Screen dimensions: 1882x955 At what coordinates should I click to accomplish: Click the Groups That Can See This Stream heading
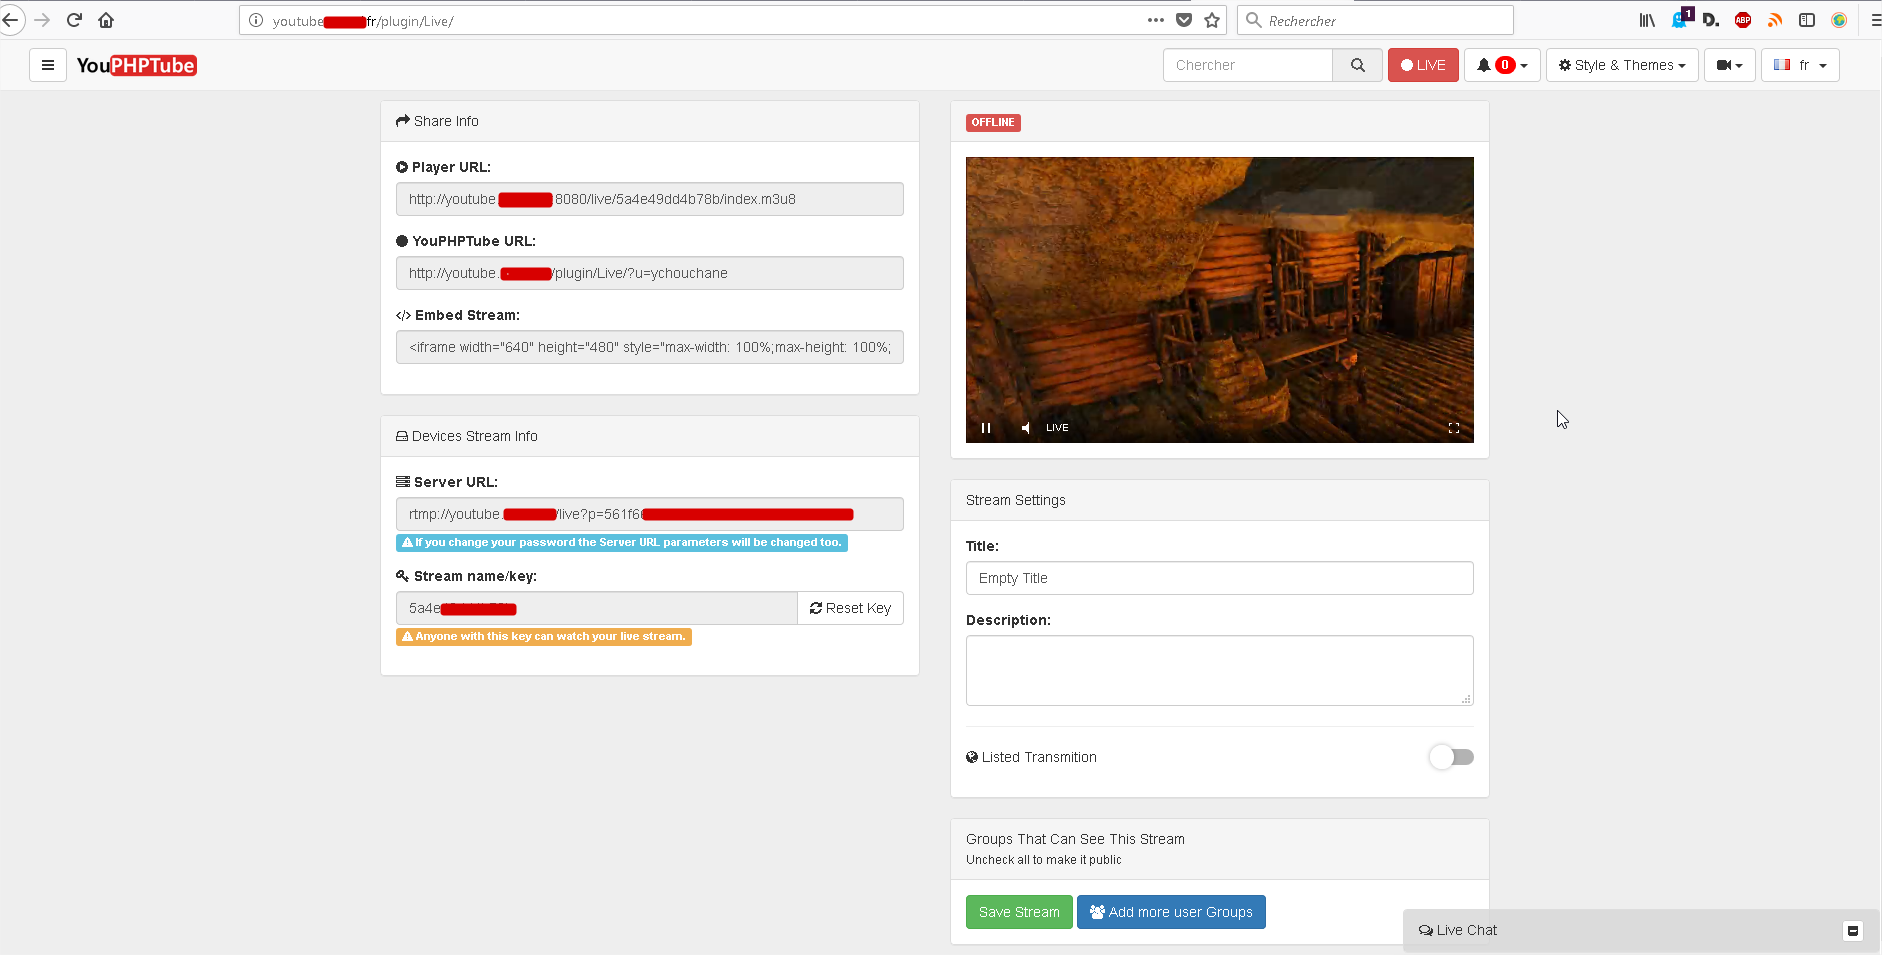click(1075, 839)
